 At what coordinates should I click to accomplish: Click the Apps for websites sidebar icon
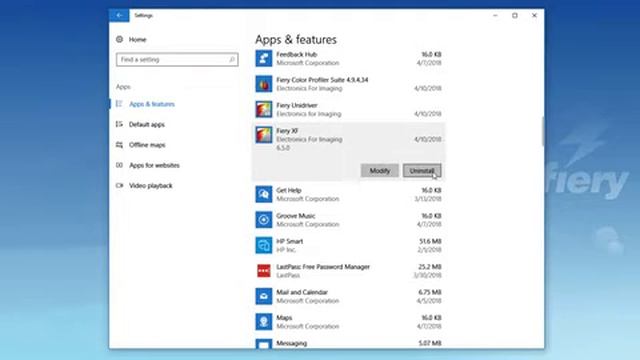click(x=119, y=165)
